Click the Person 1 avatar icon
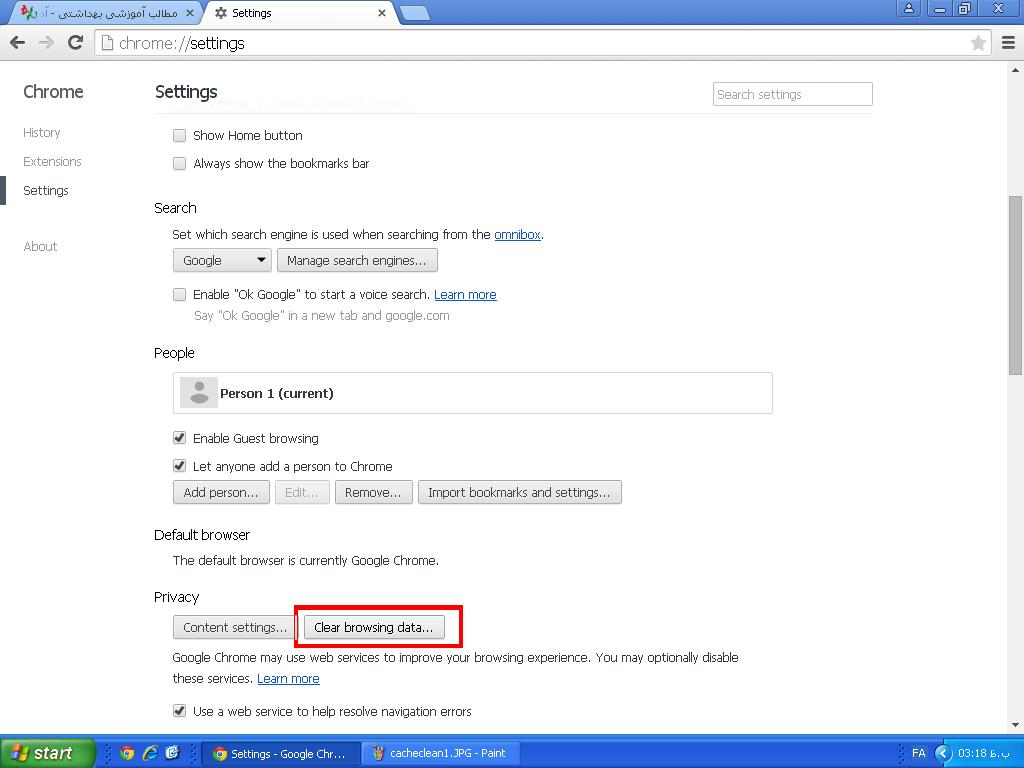The width and height of the screenshot is (1024, 768). tap(199, 393)
